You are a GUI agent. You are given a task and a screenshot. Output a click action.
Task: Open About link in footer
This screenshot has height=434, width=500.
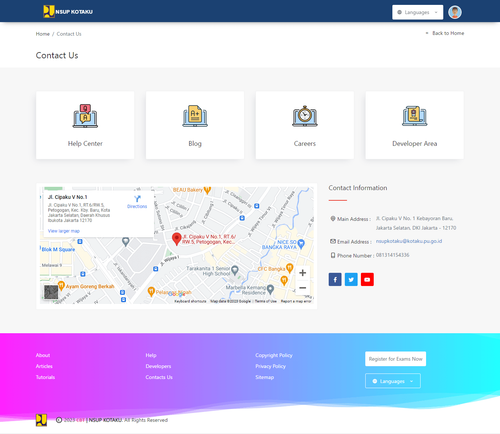pyautogui.click(x=43, y=355)
